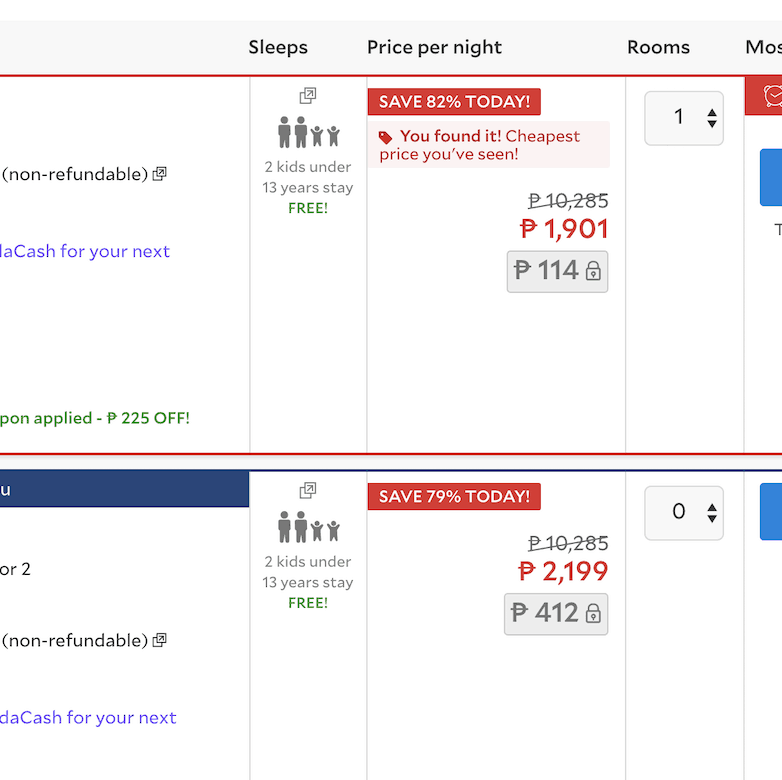782x780 pixels.
Task: Select the ₱2,199 discounted price
Action: pos(564,571)
